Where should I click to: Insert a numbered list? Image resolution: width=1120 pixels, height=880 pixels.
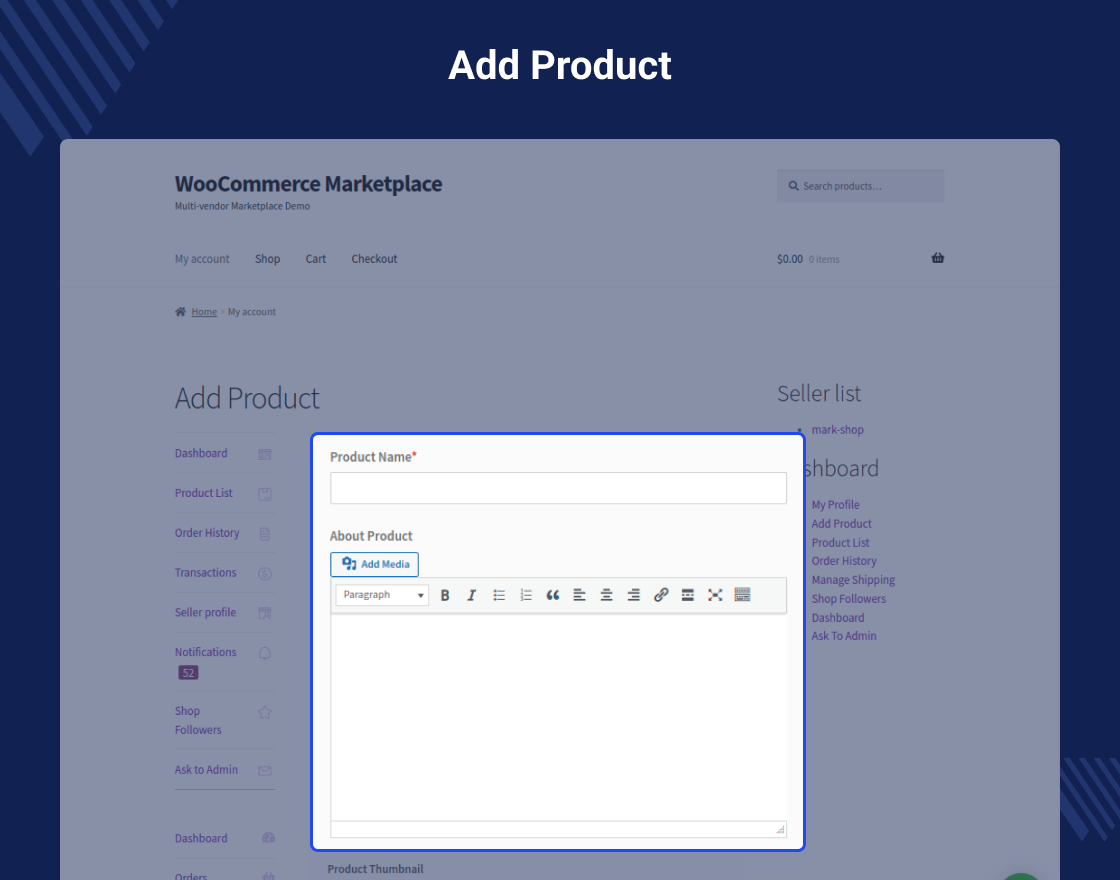click(x=525, y=595)
